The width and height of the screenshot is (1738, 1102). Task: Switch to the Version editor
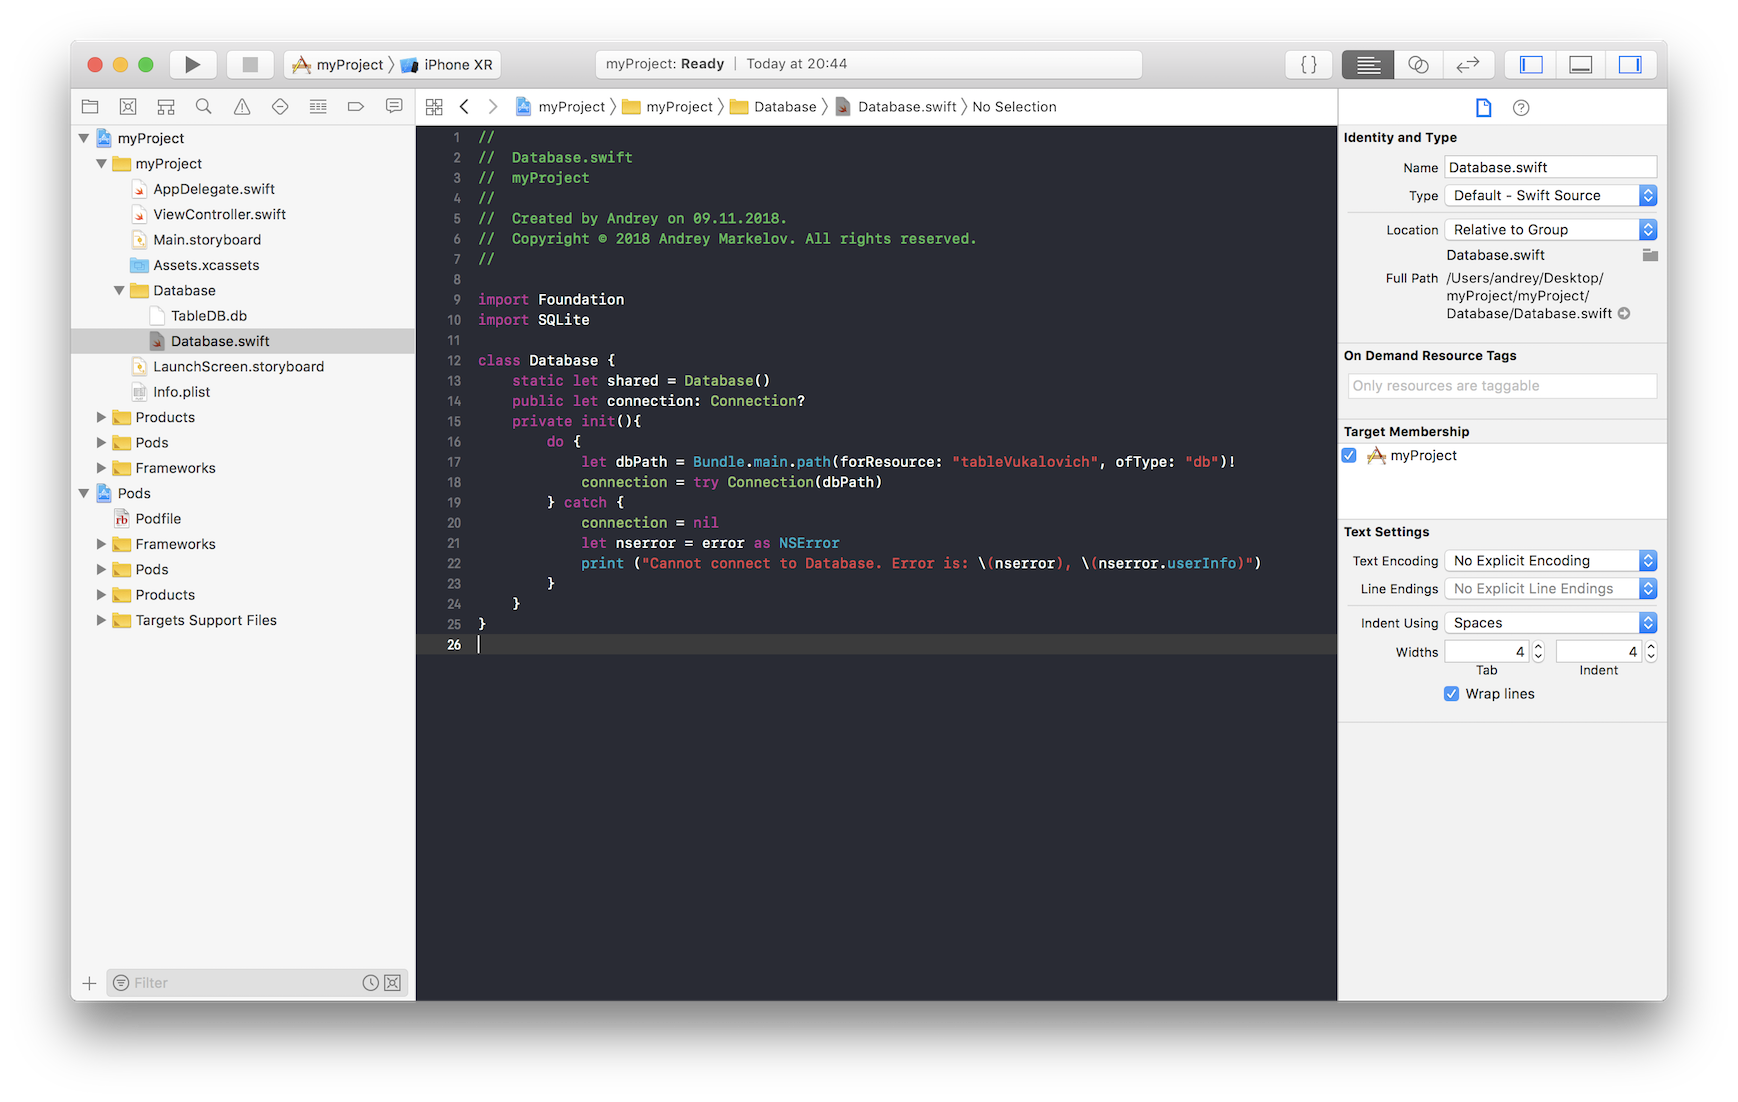[x=1468, y=65]
